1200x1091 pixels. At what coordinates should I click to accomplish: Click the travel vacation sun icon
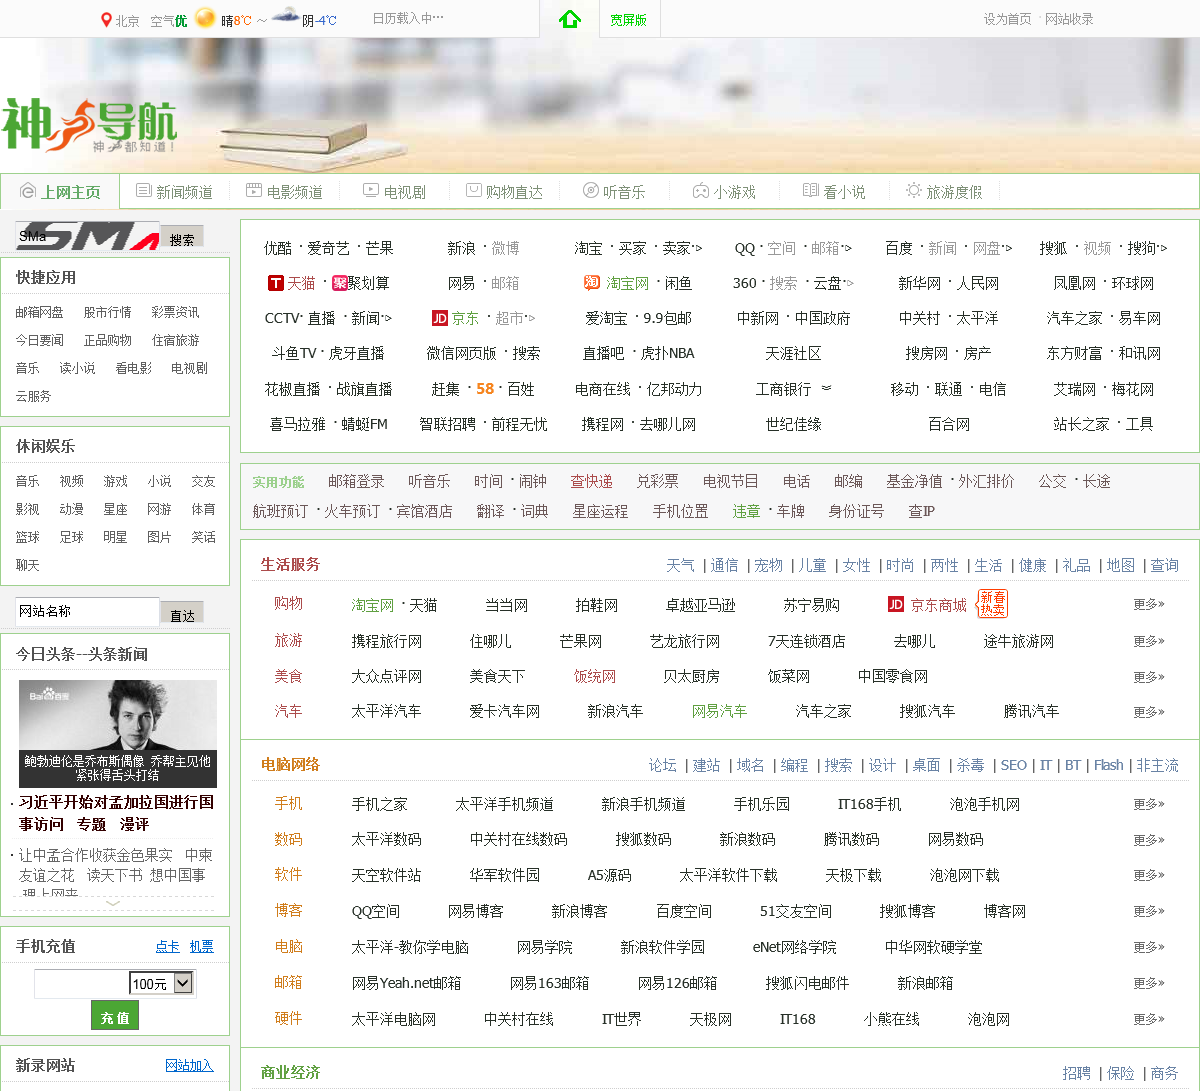[x=914, y=190]
